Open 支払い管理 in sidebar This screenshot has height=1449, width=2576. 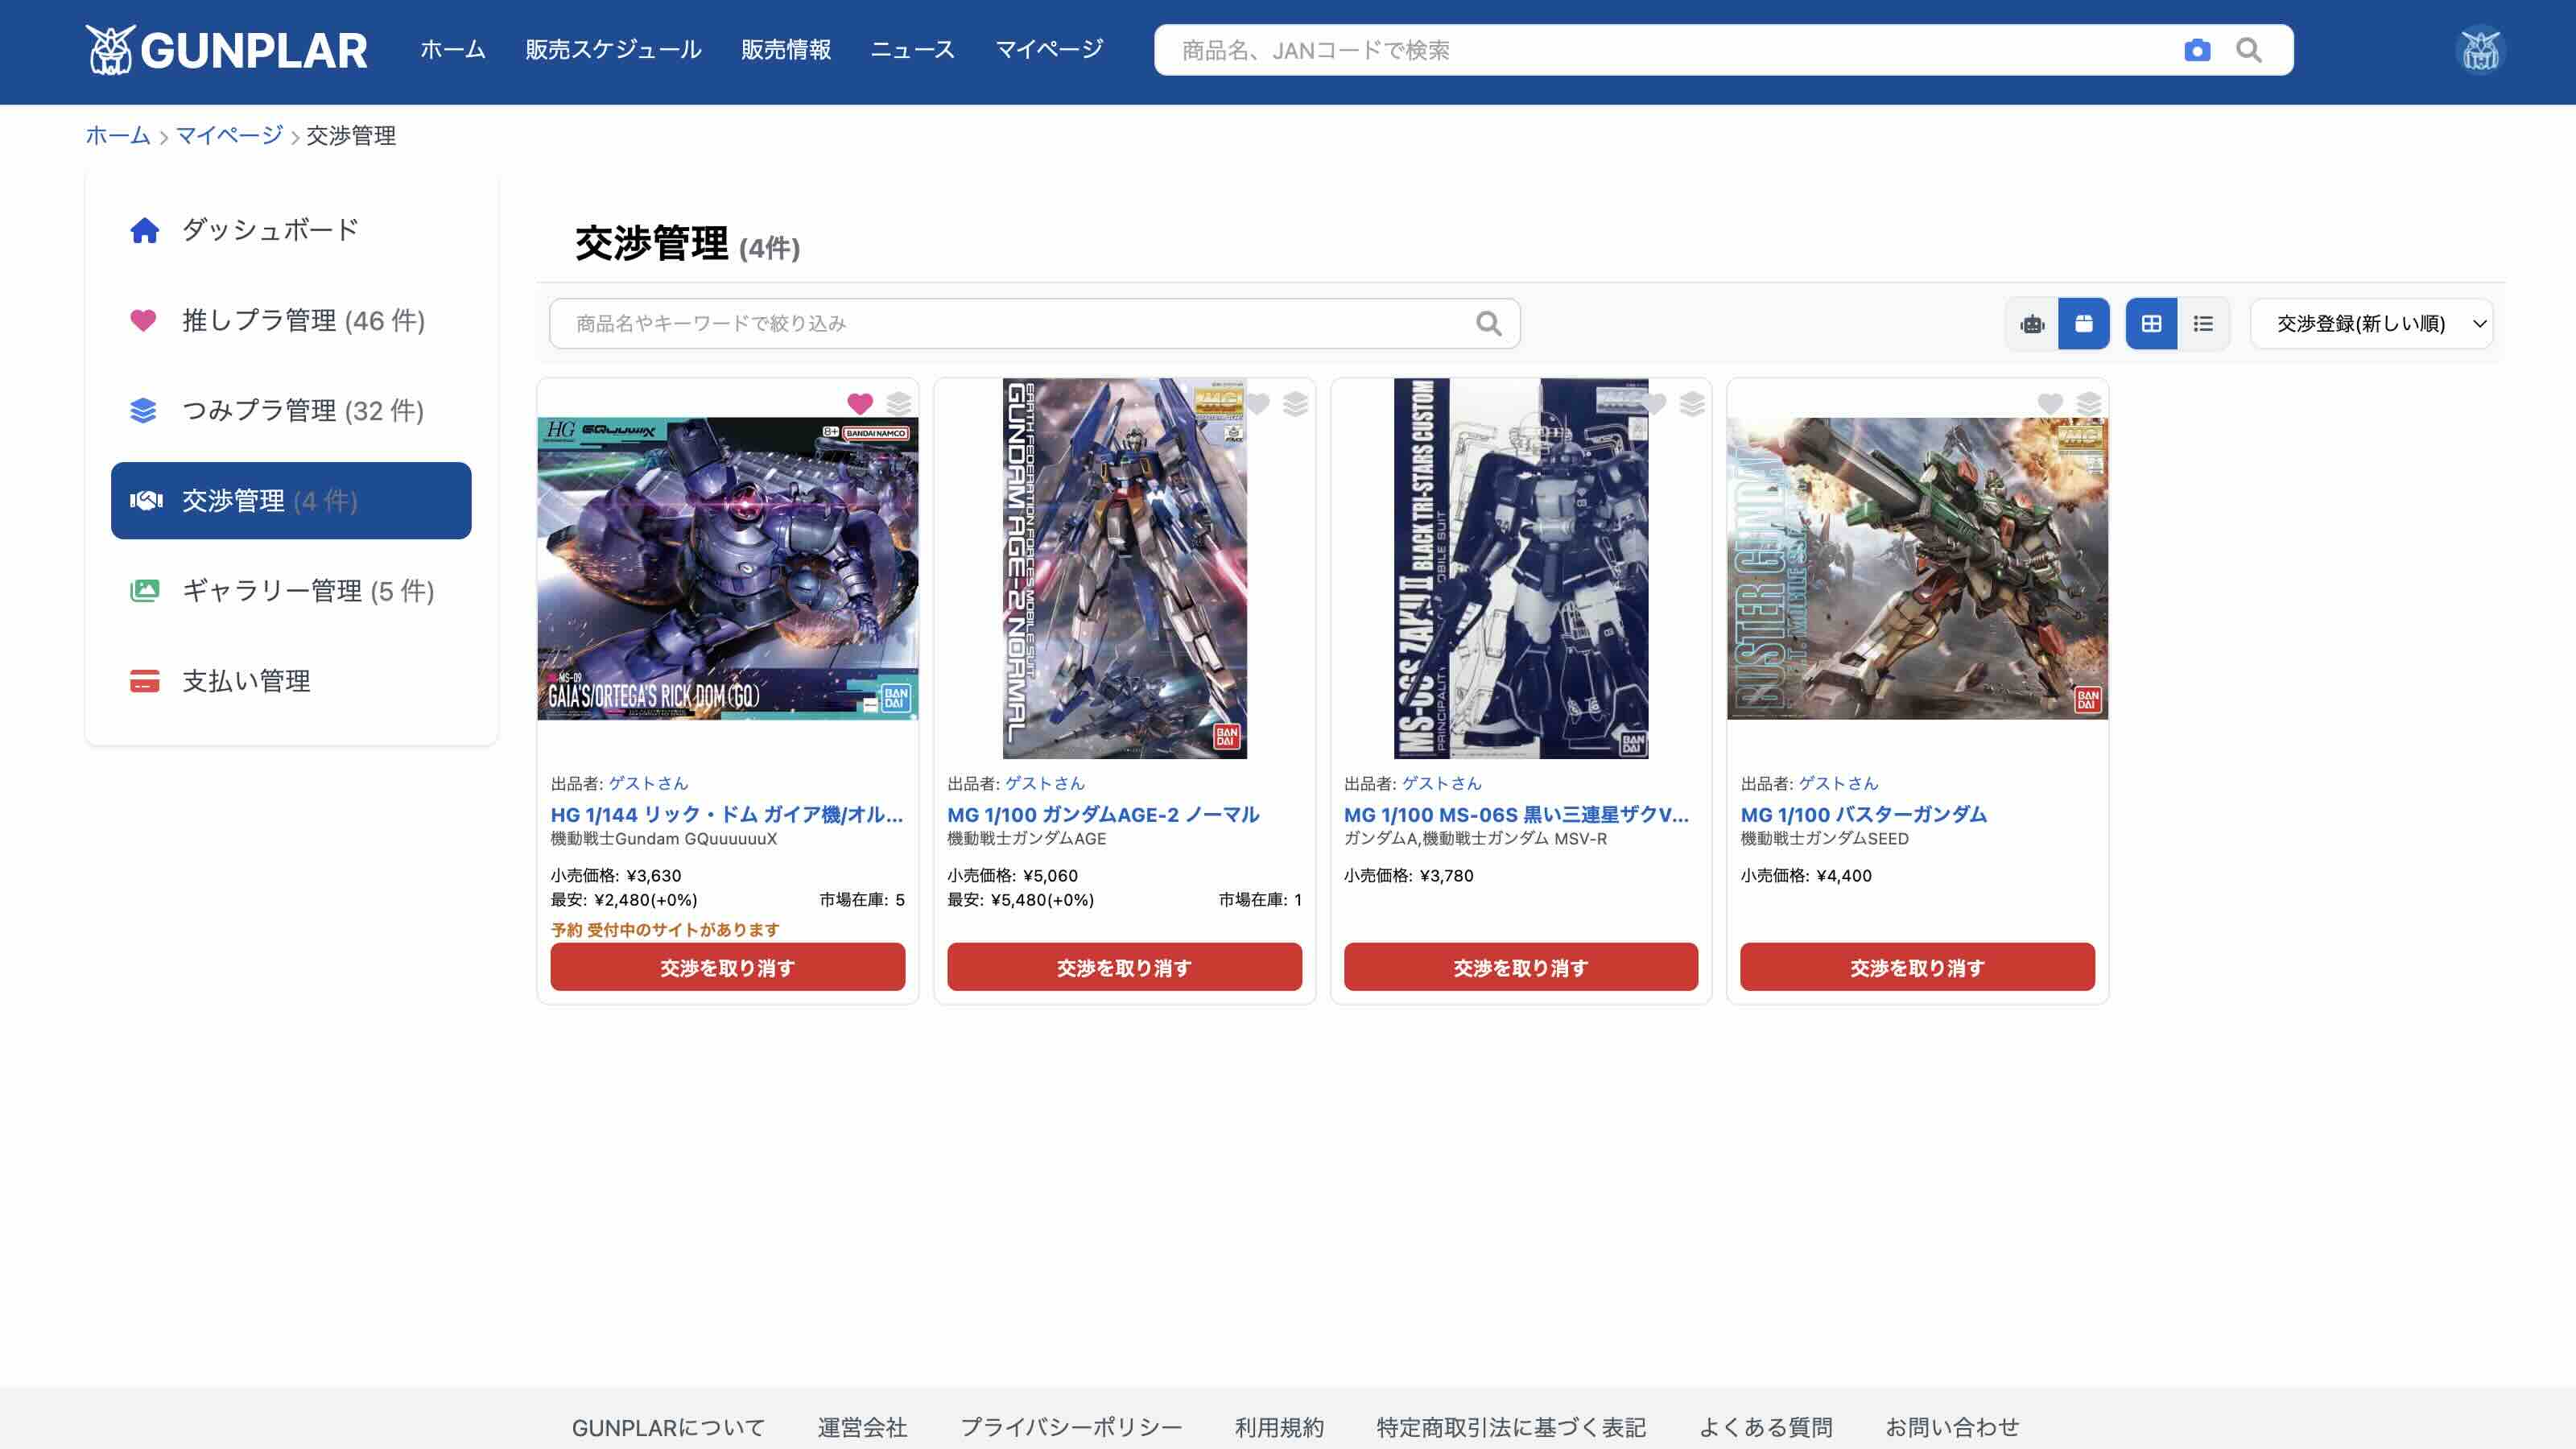click(291, 681)
